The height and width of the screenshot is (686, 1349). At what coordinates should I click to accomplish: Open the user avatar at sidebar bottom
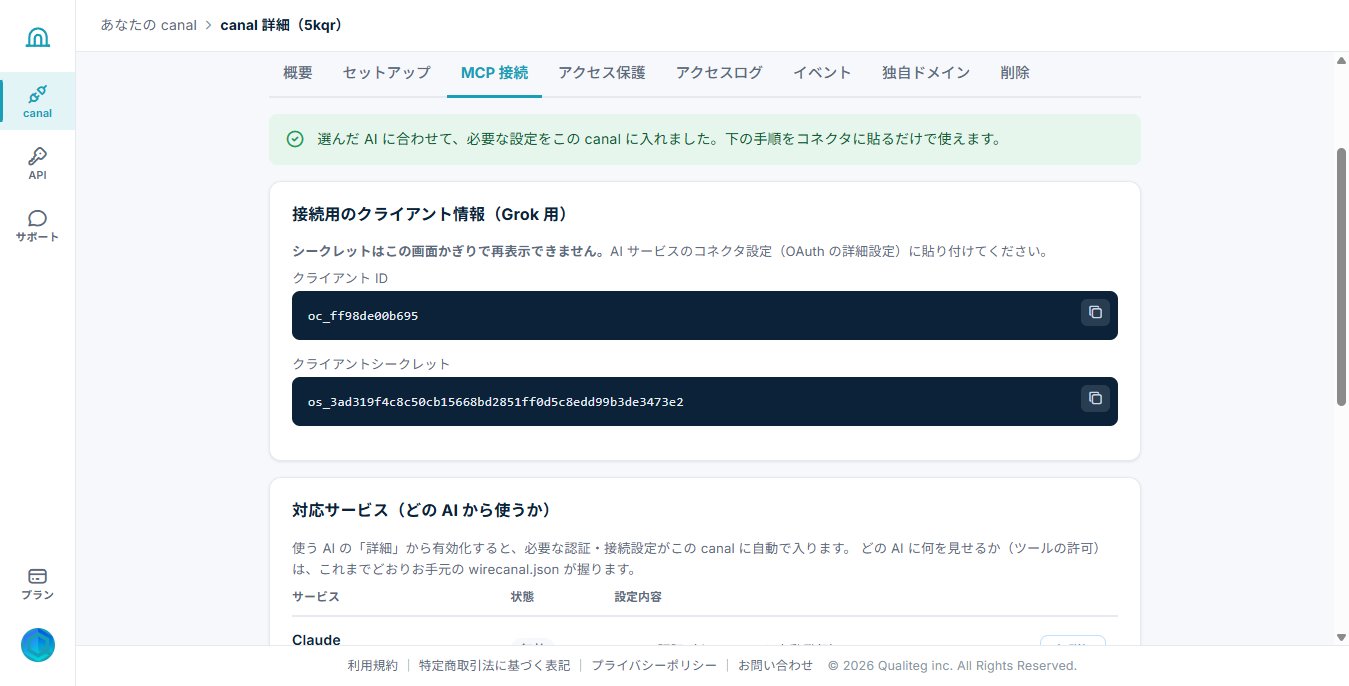coord(38,645)
